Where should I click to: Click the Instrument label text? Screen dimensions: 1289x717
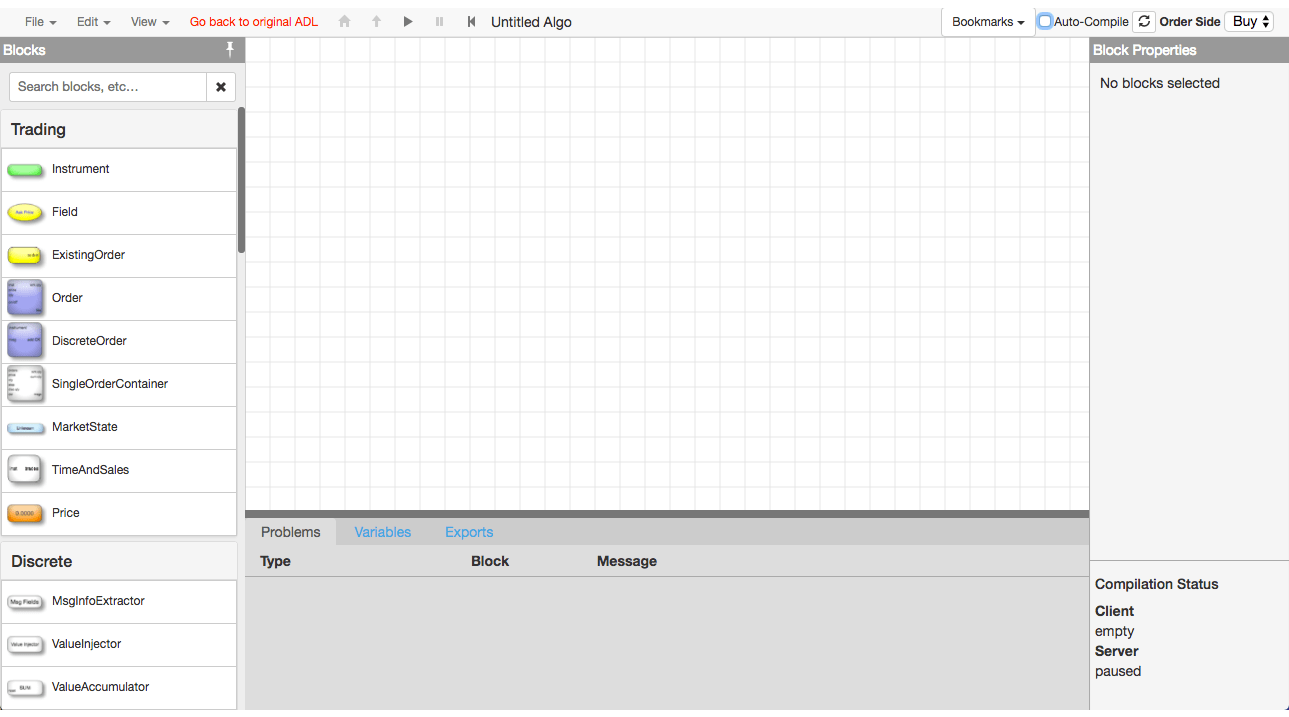[x=81, y=169]
